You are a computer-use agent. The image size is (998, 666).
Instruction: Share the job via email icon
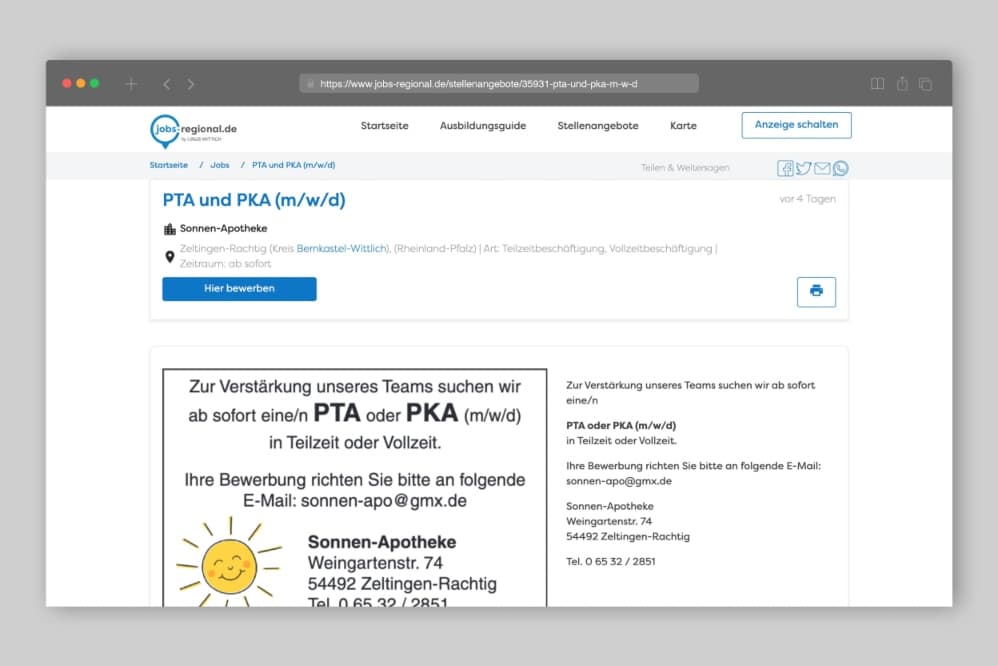pos(822,168)
